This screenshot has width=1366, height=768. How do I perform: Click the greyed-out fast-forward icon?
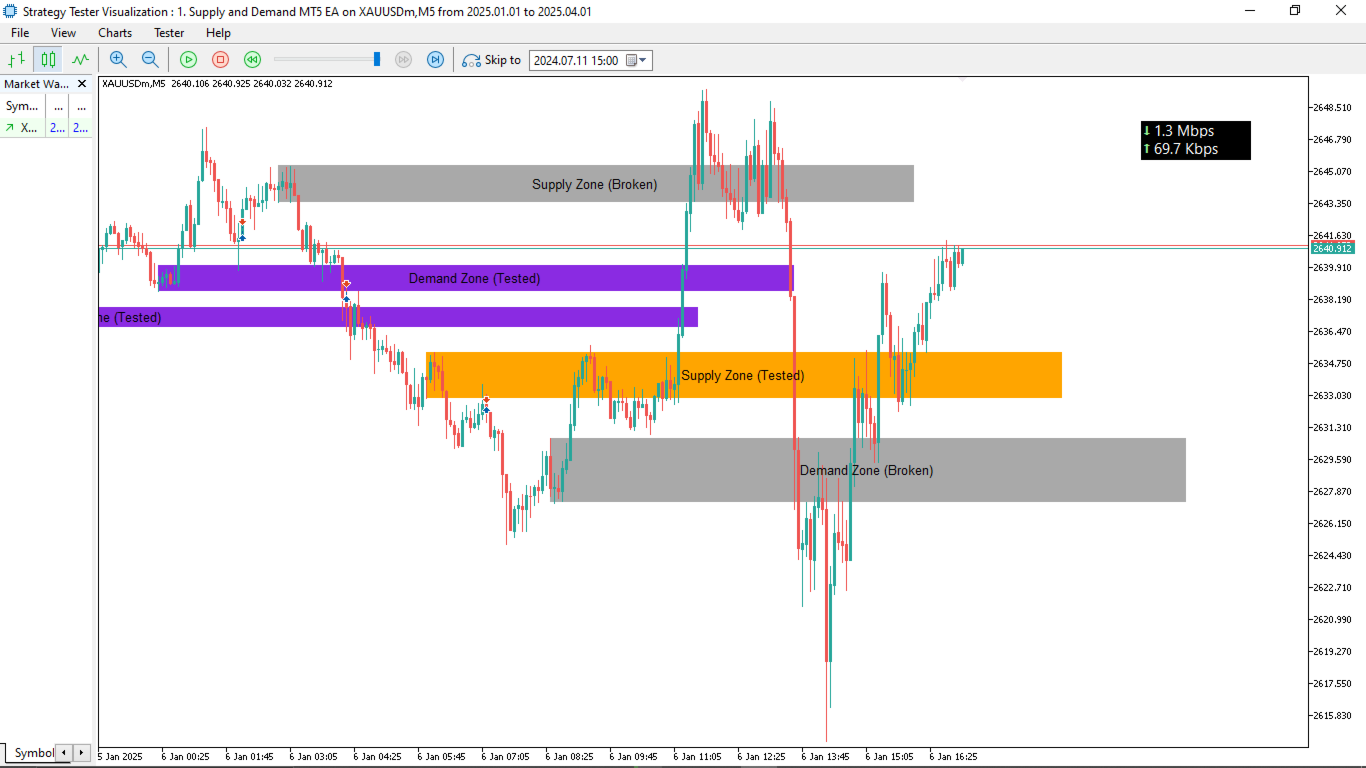[x=403, y=60]
